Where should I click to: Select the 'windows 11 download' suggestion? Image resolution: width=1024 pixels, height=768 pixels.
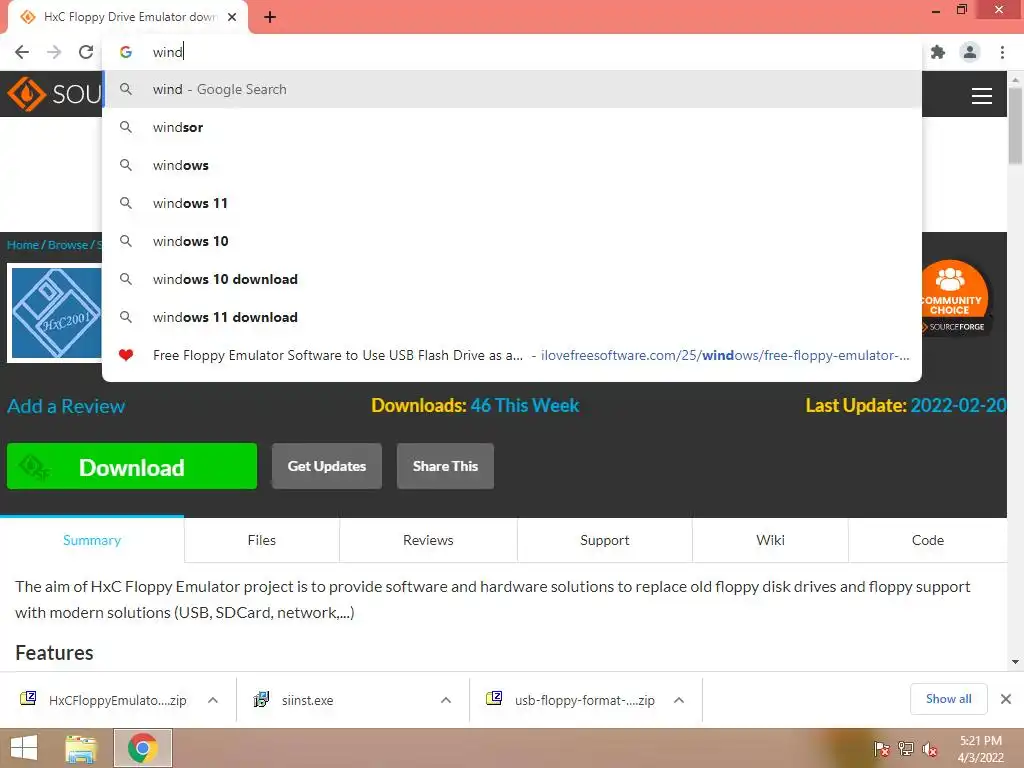(x=512, y=317)
